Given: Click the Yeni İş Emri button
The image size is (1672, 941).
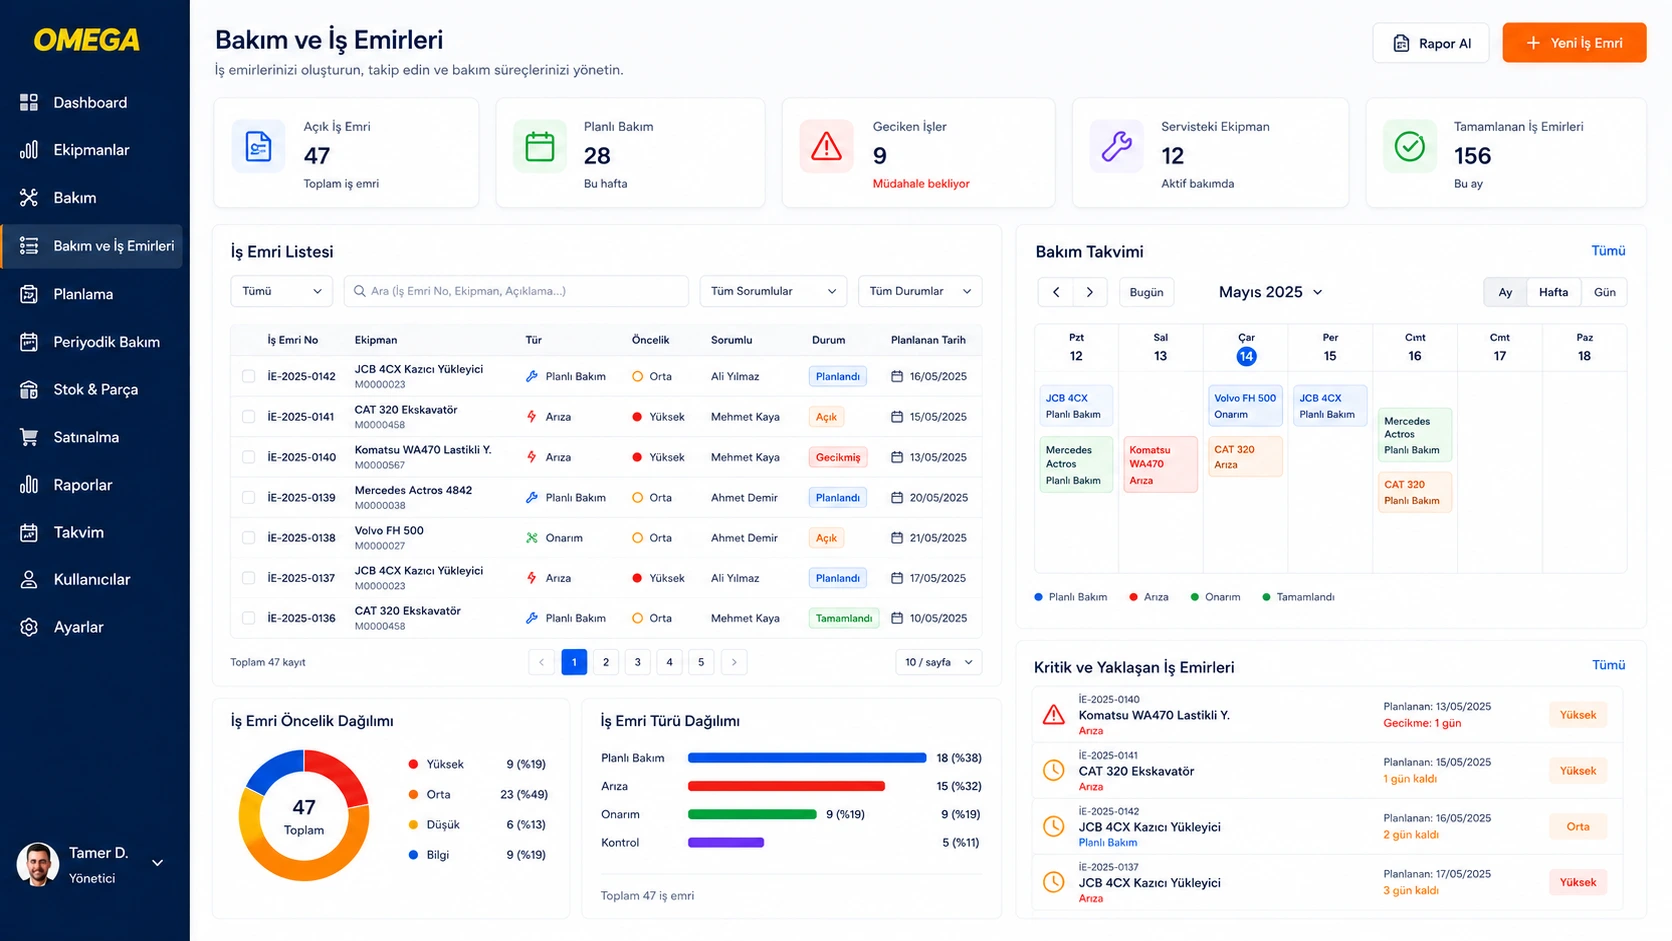Looking at the screenshot, I should (x=1574, y=43).
